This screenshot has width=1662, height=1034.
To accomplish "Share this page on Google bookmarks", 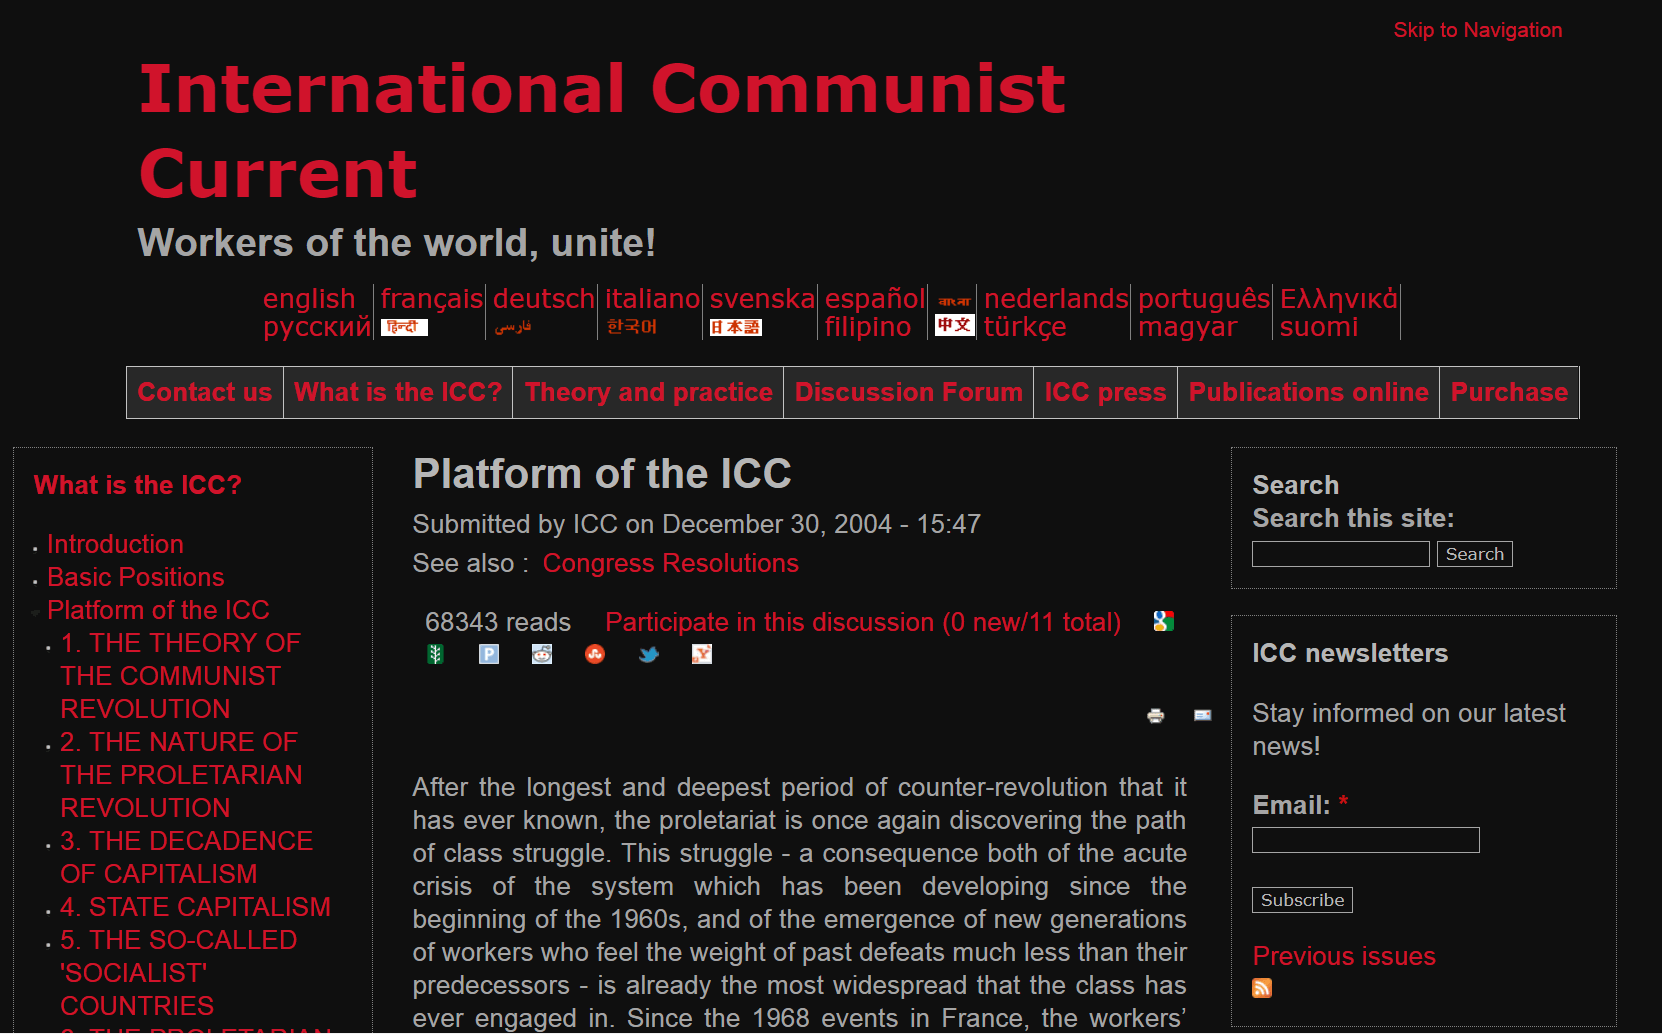I will click(1163, 621).
